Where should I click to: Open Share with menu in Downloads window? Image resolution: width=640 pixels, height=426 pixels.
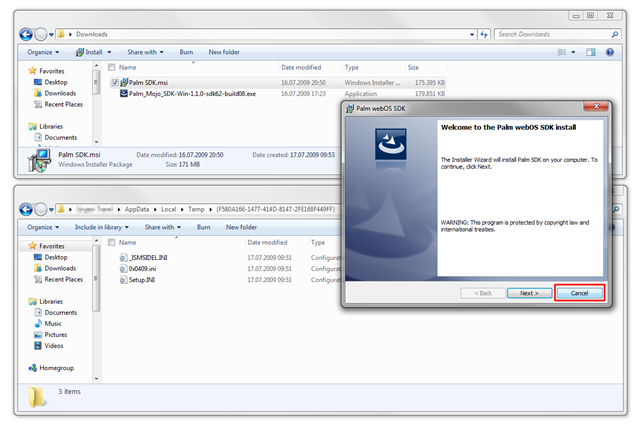(145, 52)
